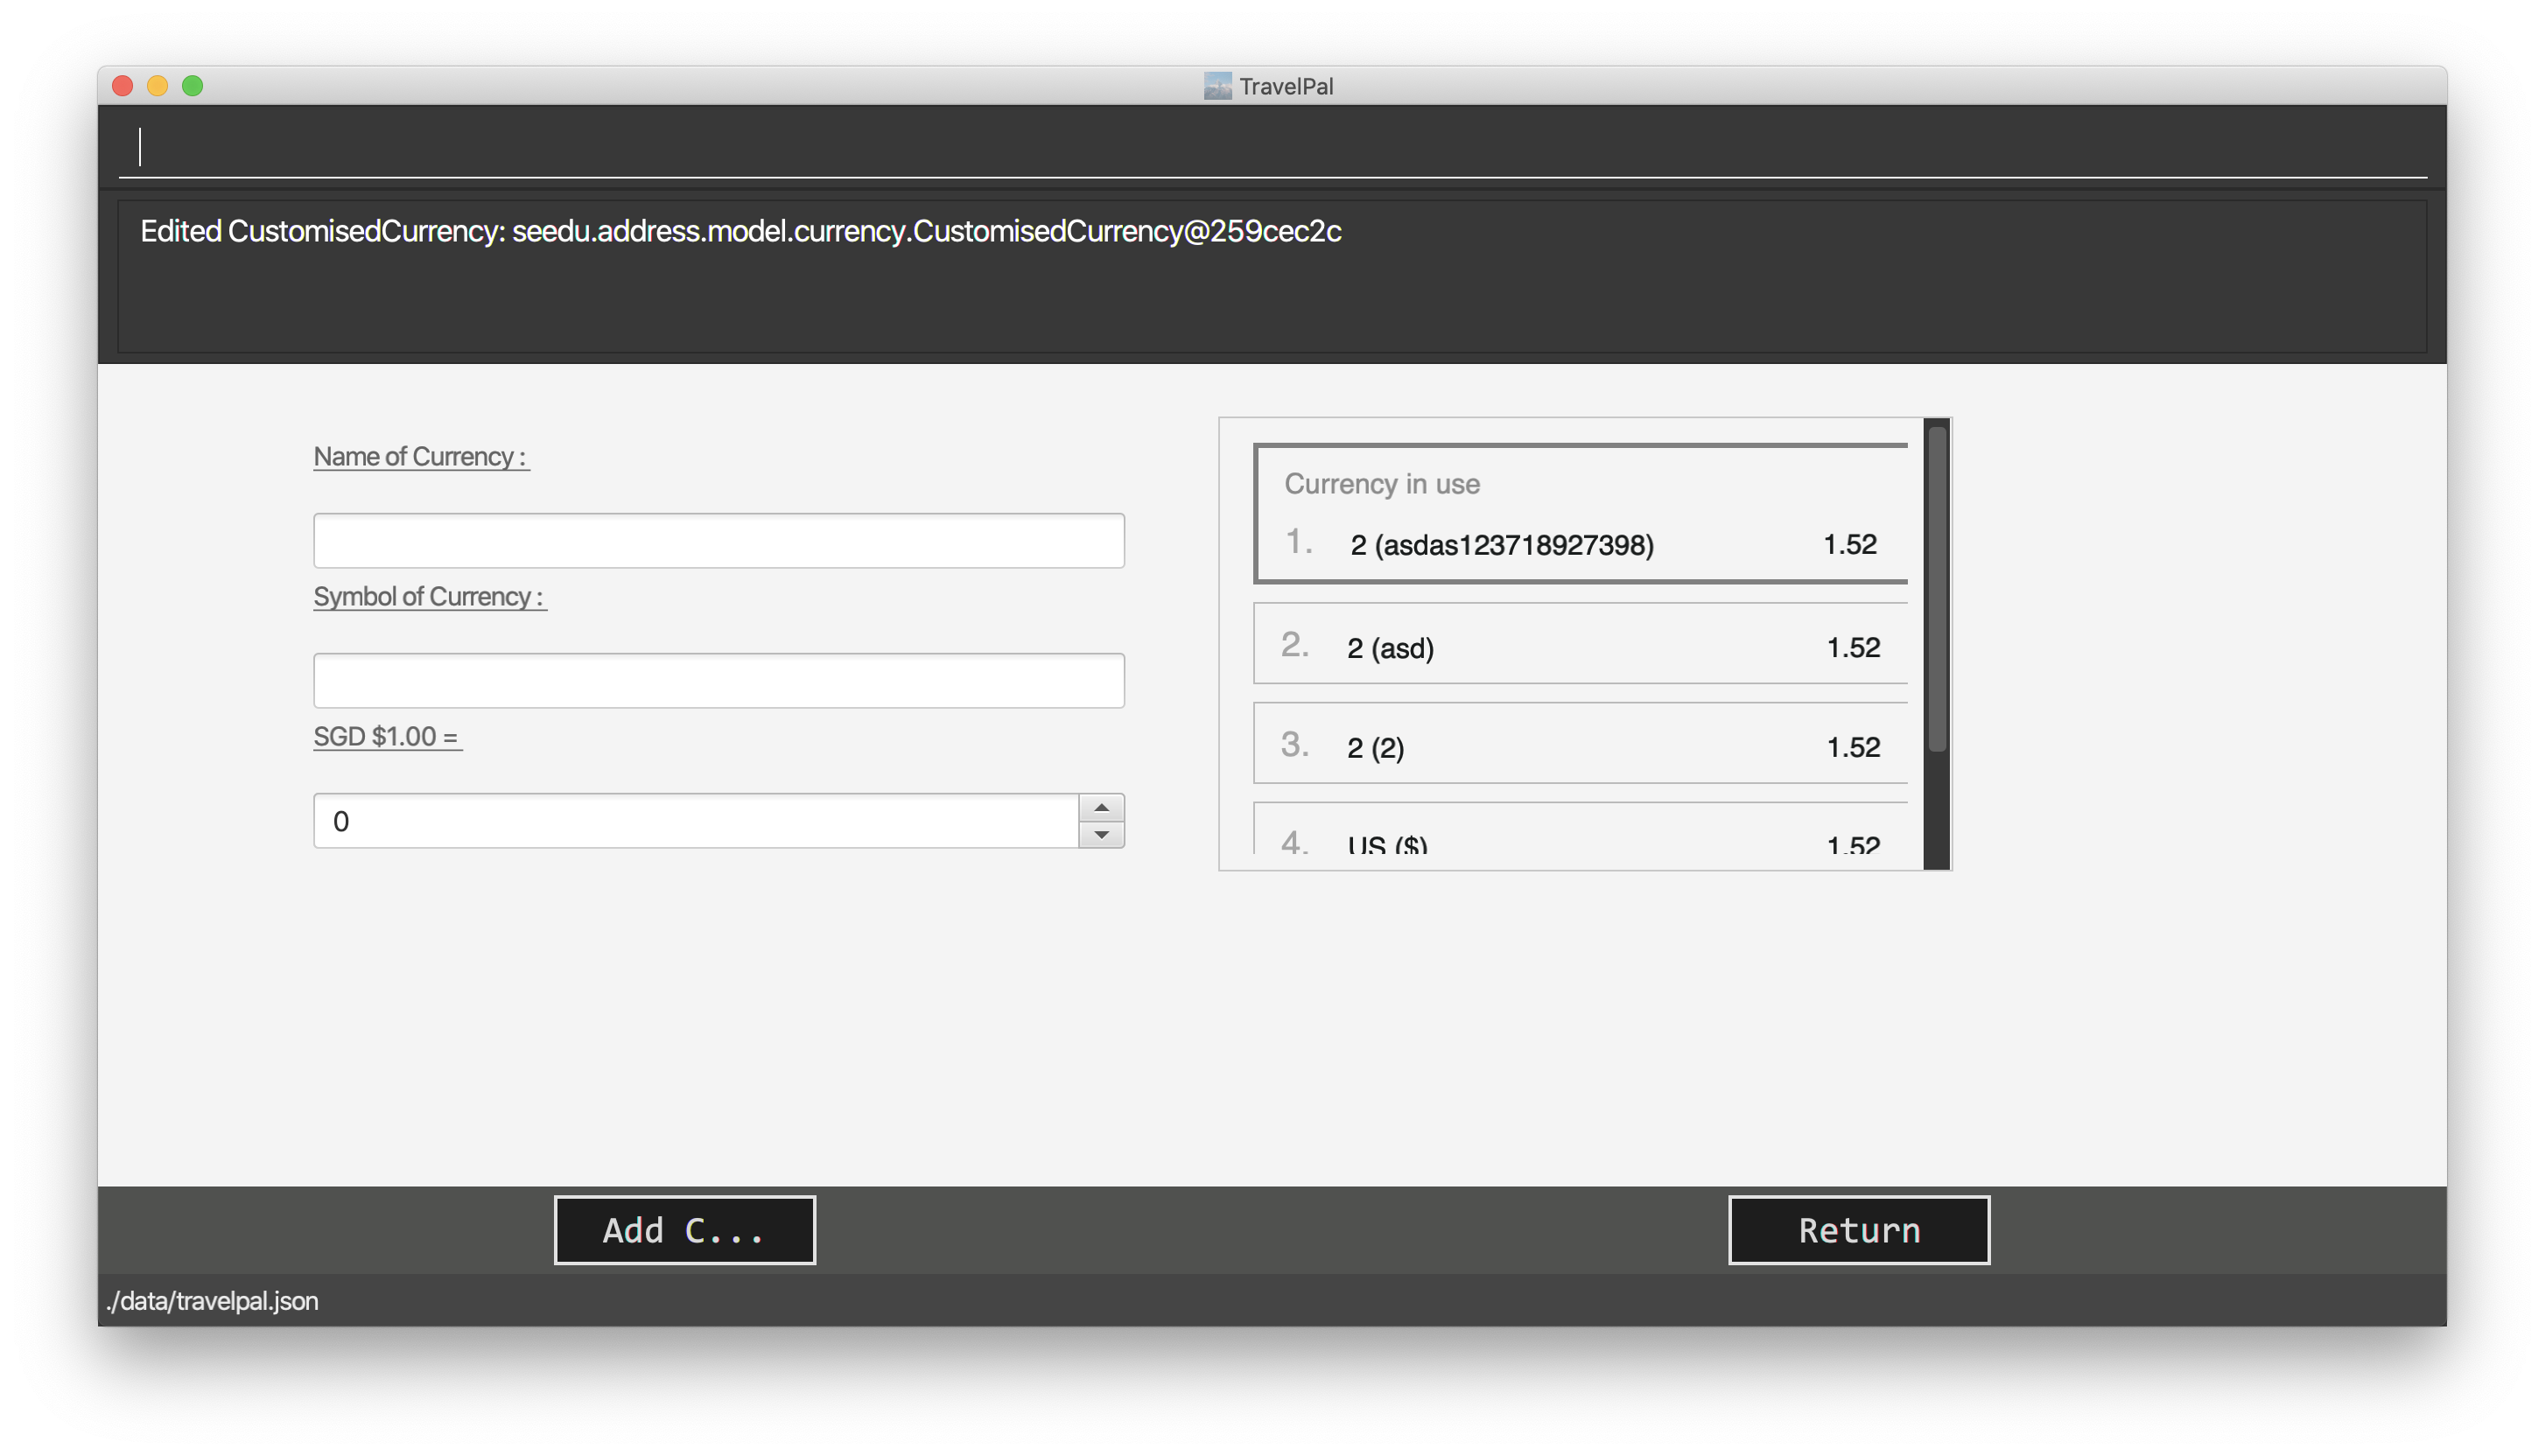Viewport: 2545px width, 1456px height.
Task: Click the currency list scrollbar thumb
Action: (1936, 590)
